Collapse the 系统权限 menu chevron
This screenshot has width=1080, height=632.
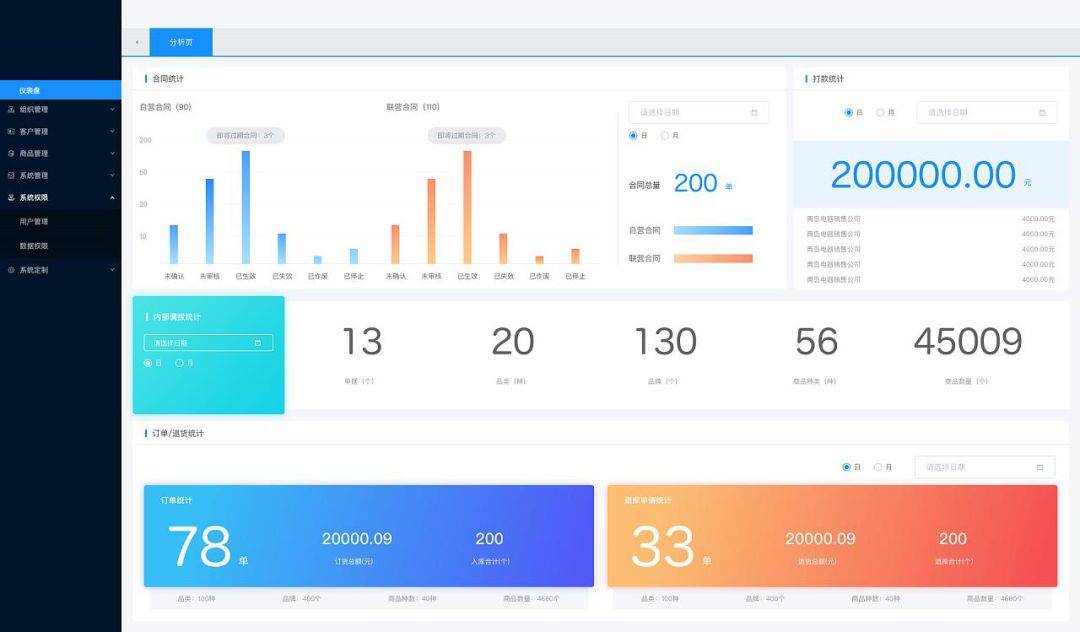coord(112,197)
